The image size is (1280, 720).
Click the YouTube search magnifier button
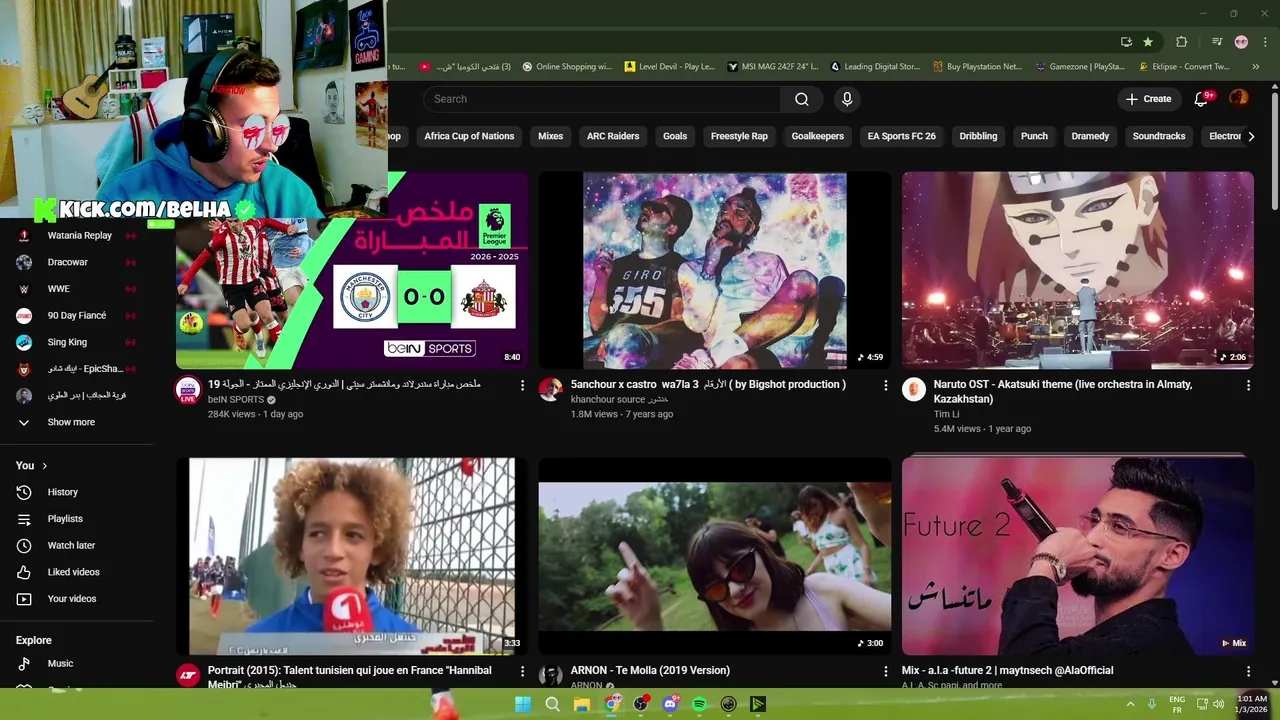(x=801, y=99)
